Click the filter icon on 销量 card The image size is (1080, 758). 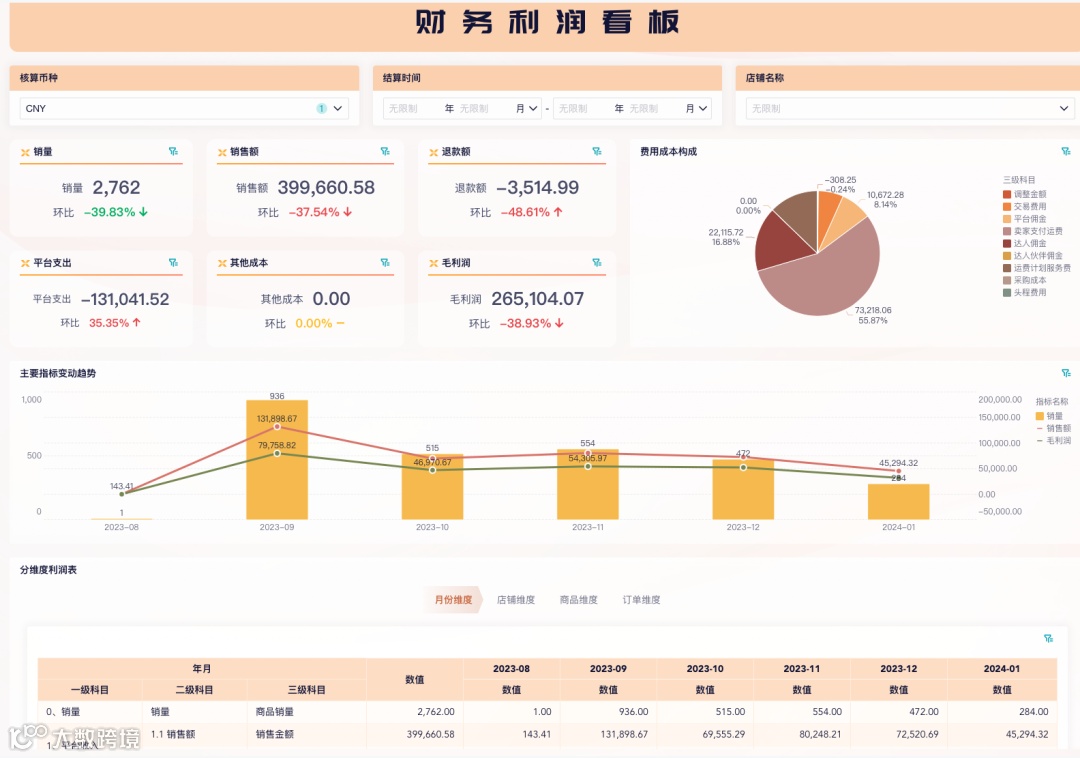(175, 152)
